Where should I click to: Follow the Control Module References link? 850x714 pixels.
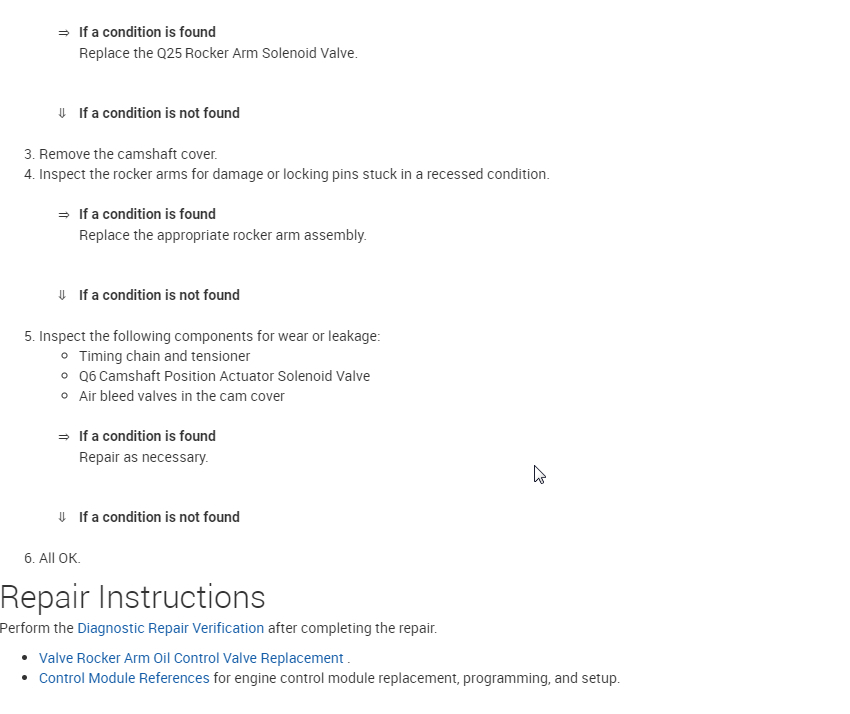pyautogui.click(x=124, y=678)
